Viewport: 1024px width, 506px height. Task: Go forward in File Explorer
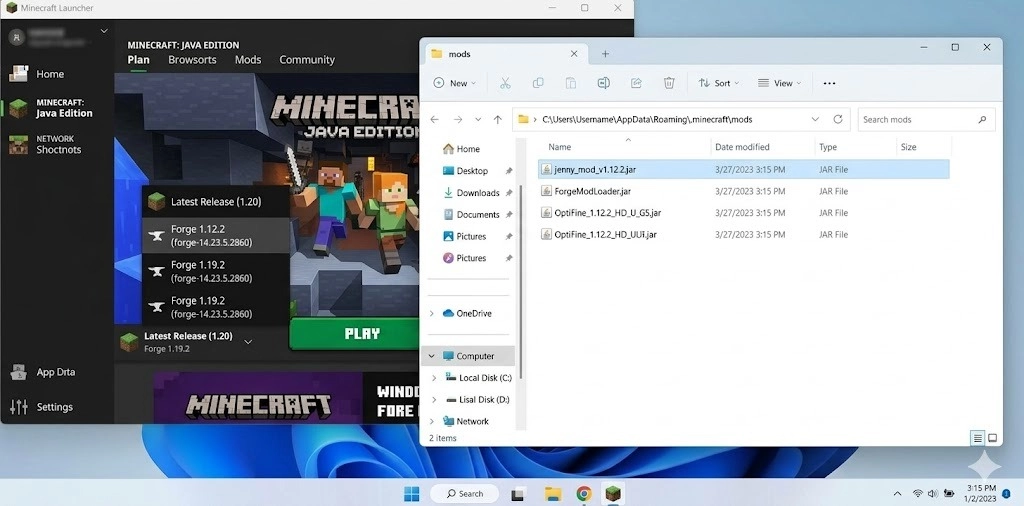pyautogui.click(x=457, y=119)
